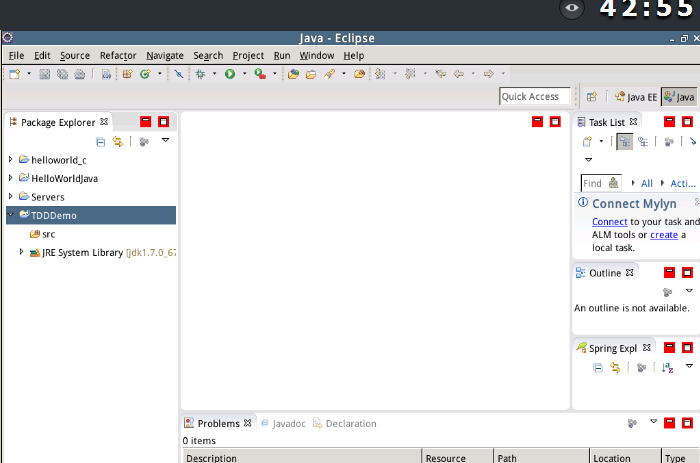700x463 pixels.
Task: Expand the Servers project node
Action: (11, 196)
